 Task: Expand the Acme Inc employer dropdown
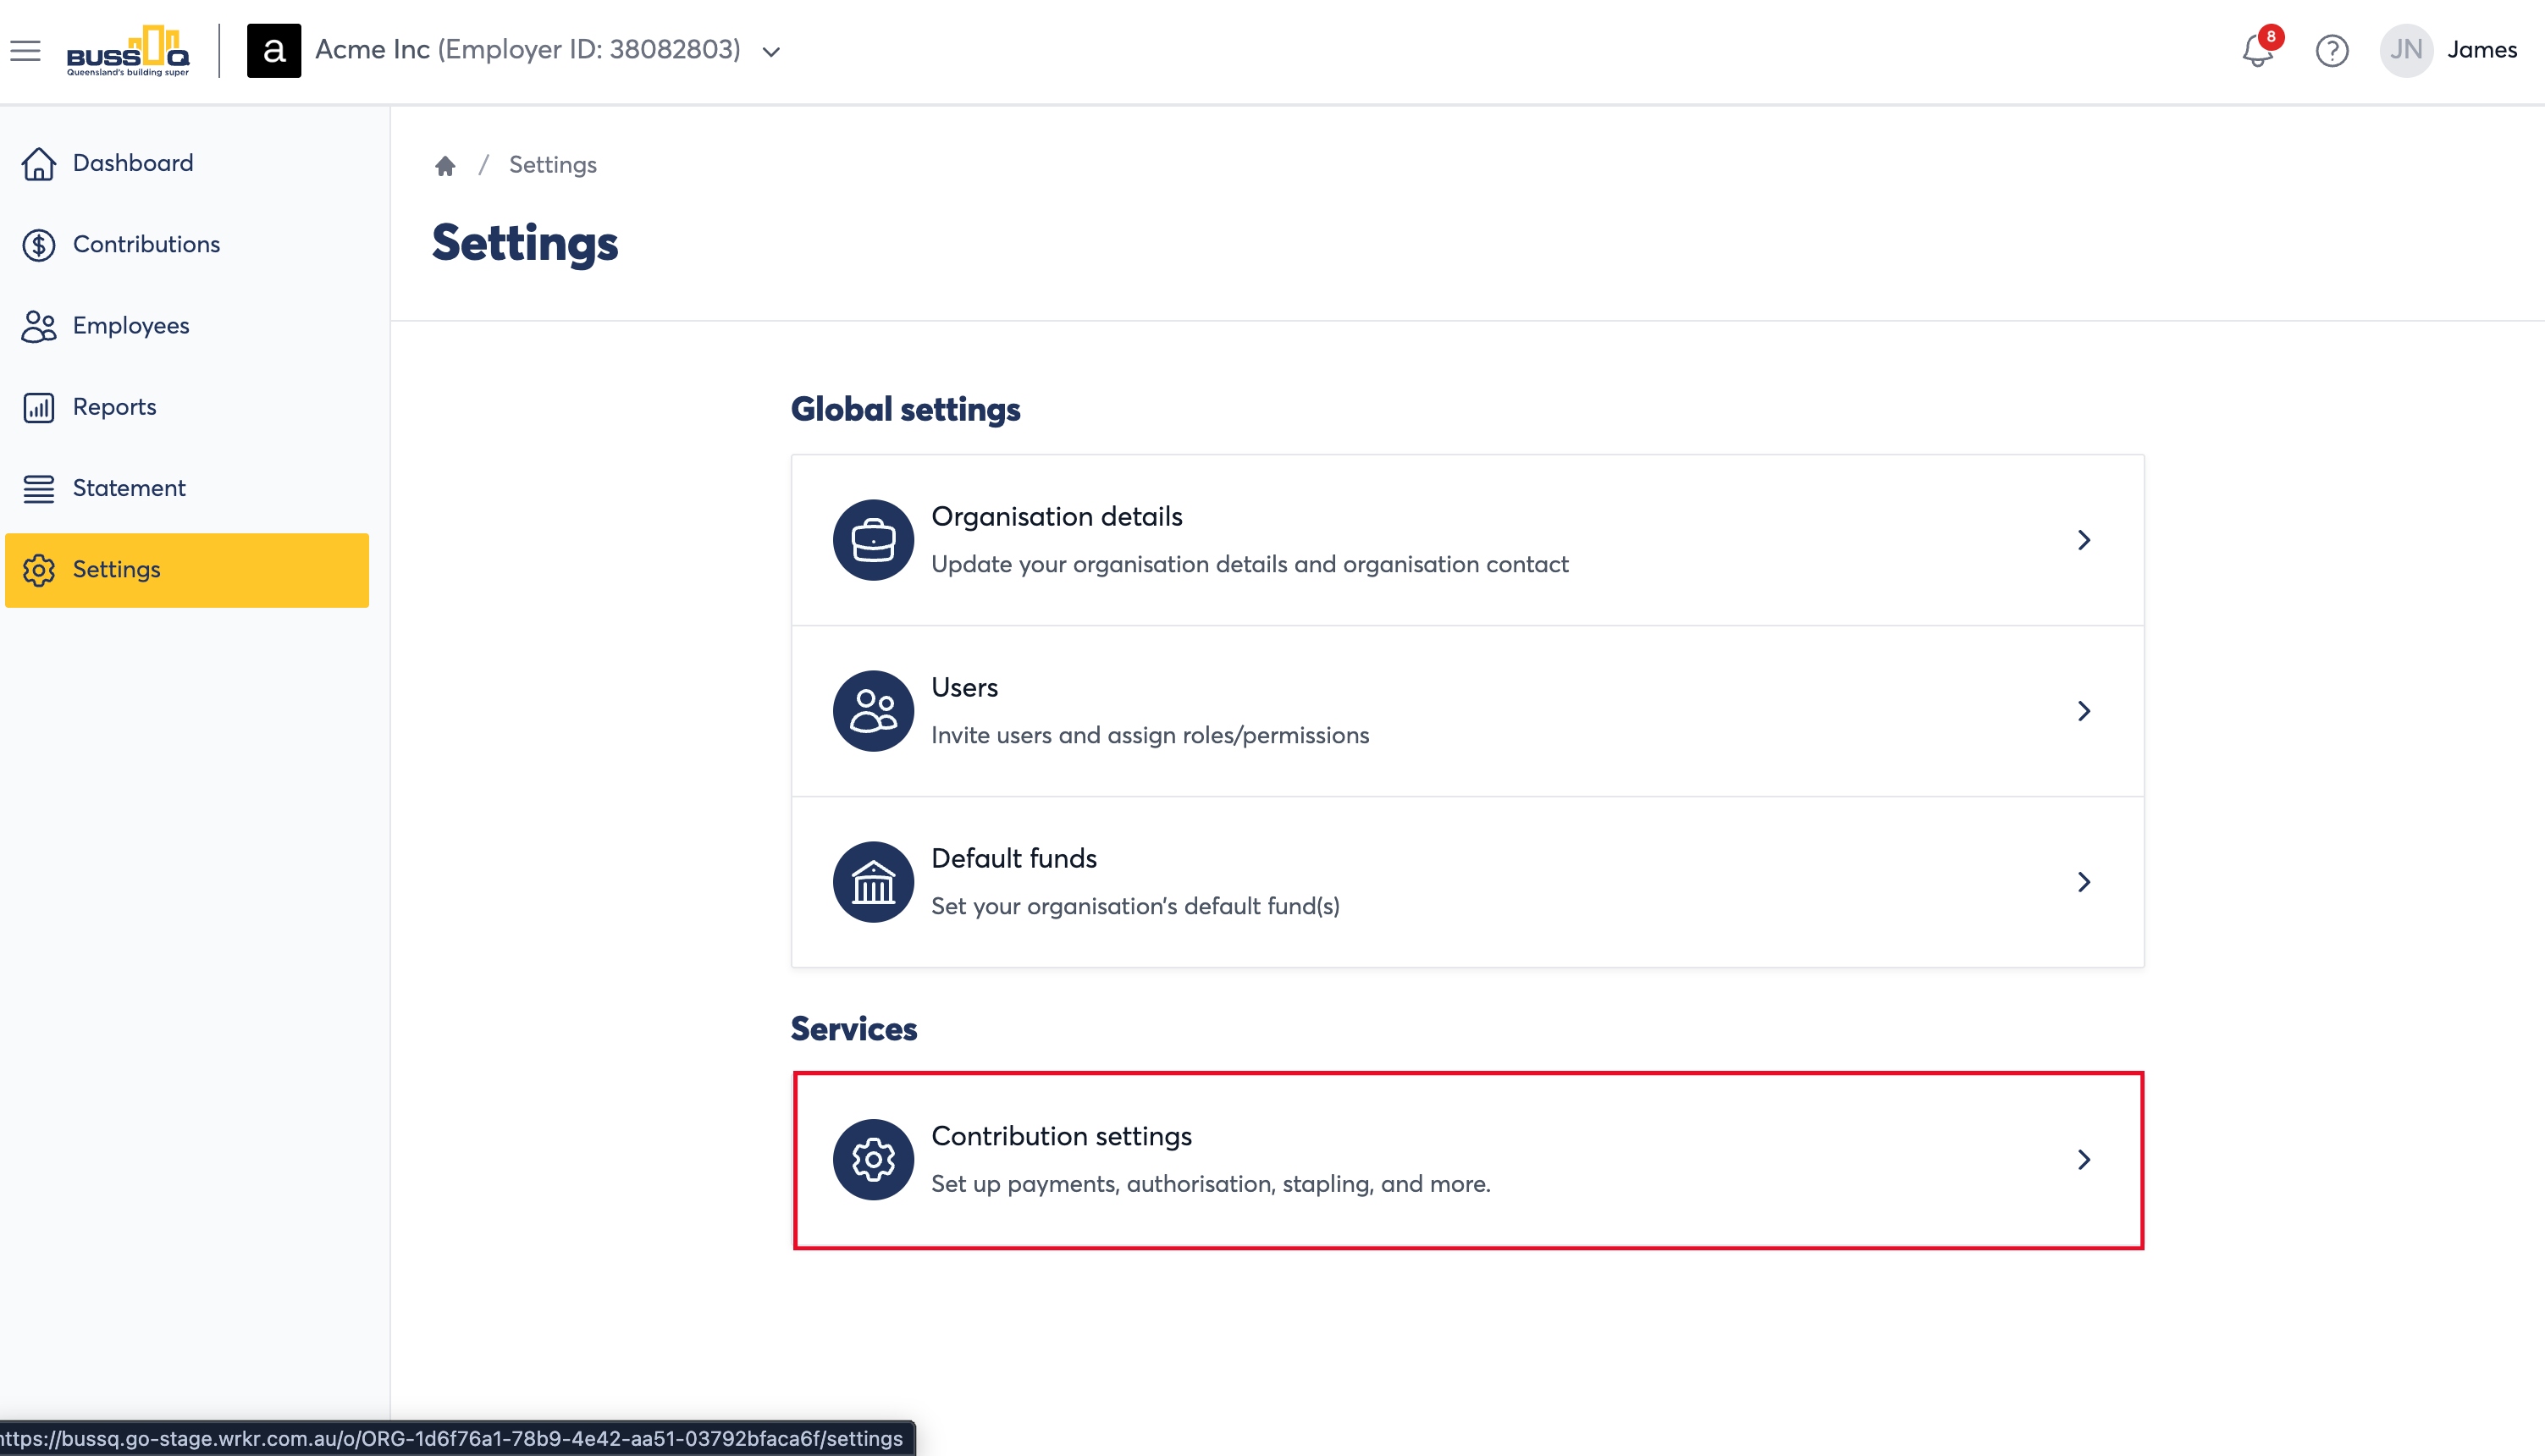[x=771, y=51]
